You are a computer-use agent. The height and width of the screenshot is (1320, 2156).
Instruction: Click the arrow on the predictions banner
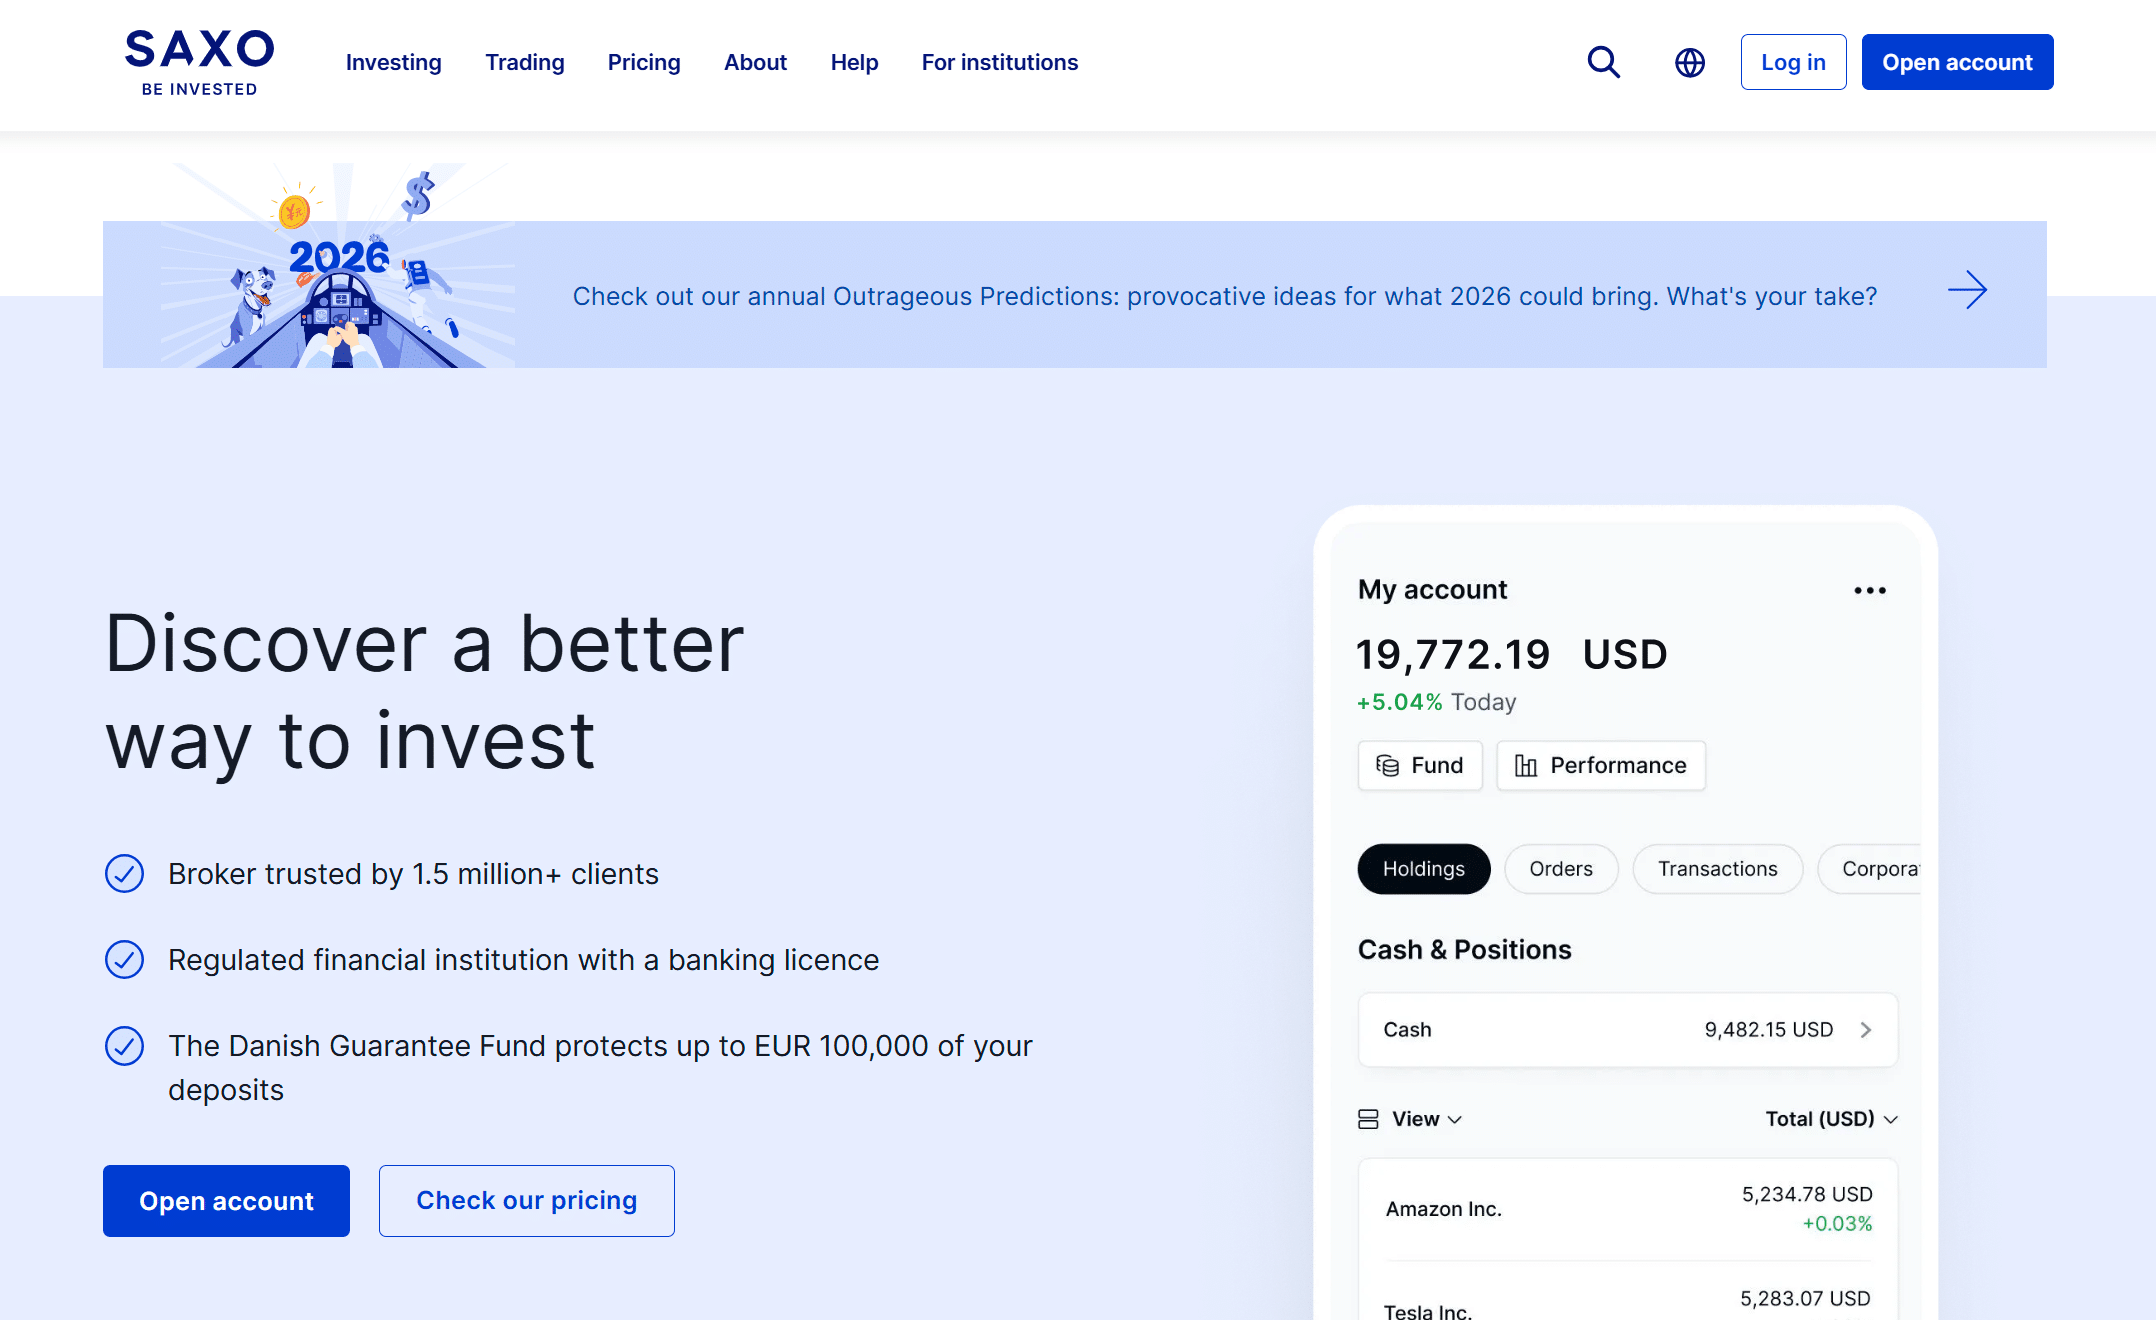coord(1967,290)
